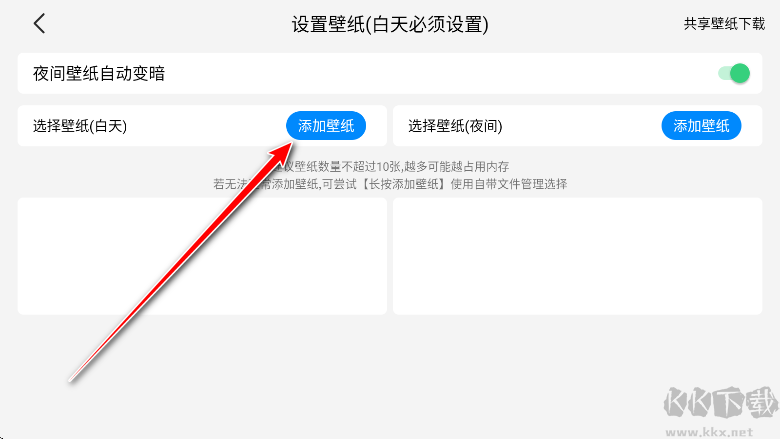Image resolution: width=780 pixels, height=439 pixels.
Task: Click 添加壁纸 for daytime wallpaper
Action: 326,126
